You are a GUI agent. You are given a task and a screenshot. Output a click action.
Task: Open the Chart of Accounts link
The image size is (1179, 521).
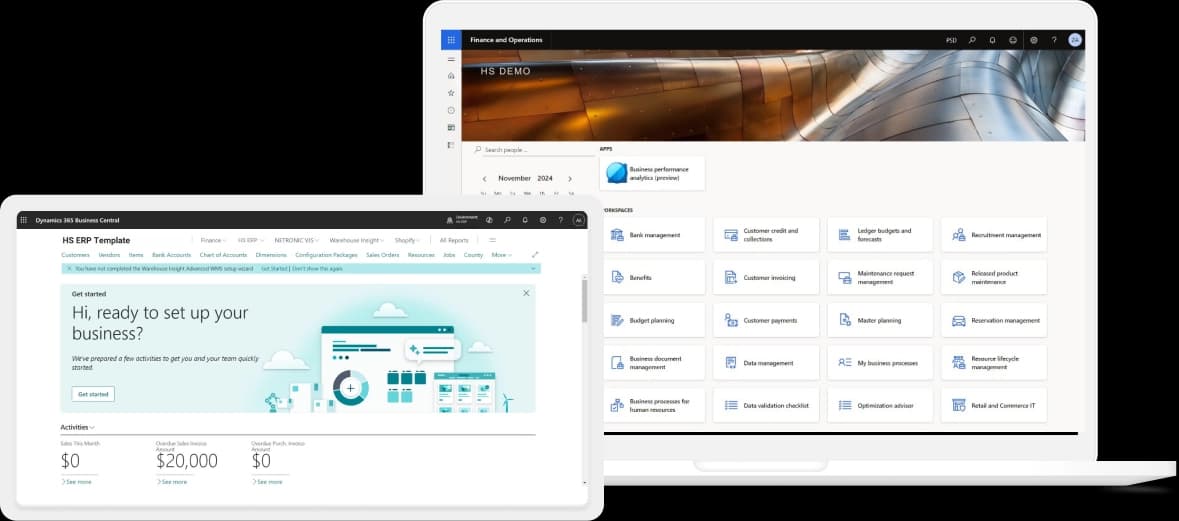coord(223,255)
